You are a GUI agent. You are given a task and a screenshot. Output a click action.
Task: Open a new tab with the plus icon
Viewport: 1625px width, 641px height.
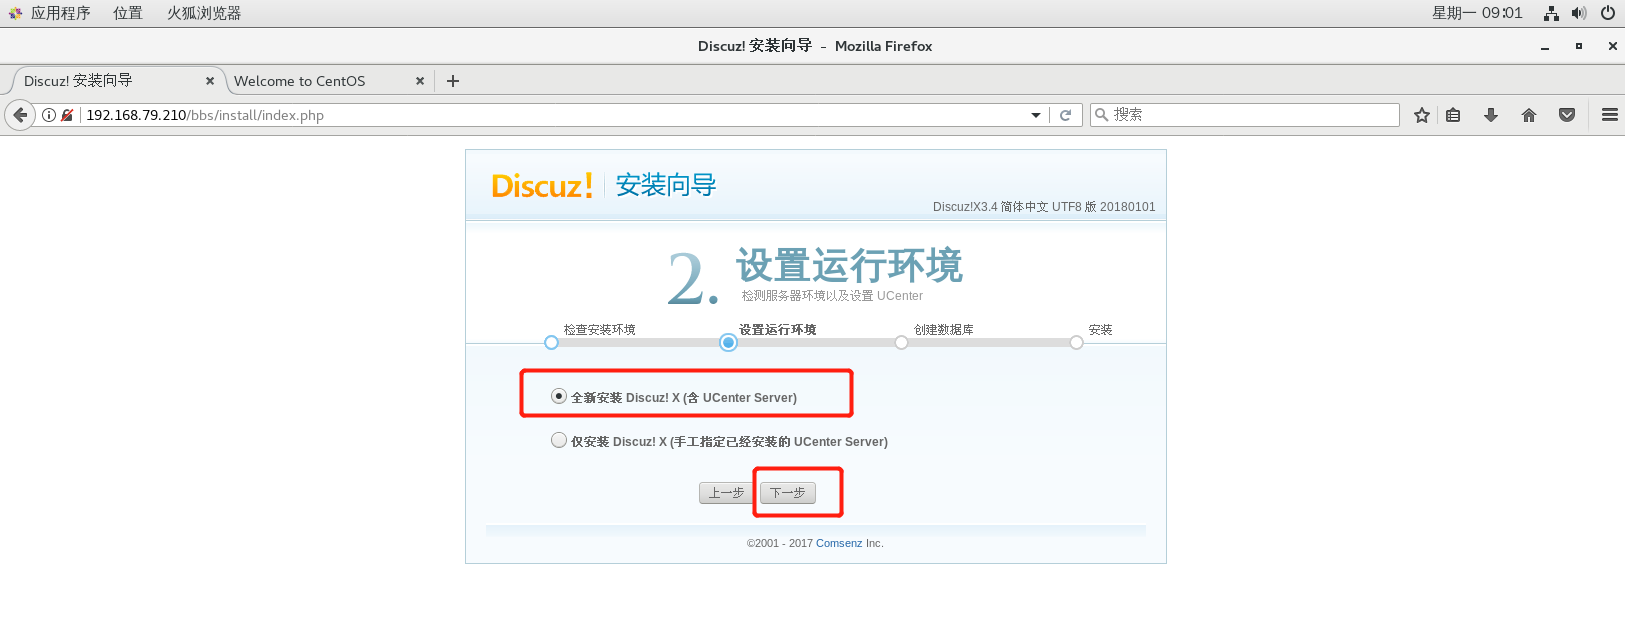tap(453, 81)
